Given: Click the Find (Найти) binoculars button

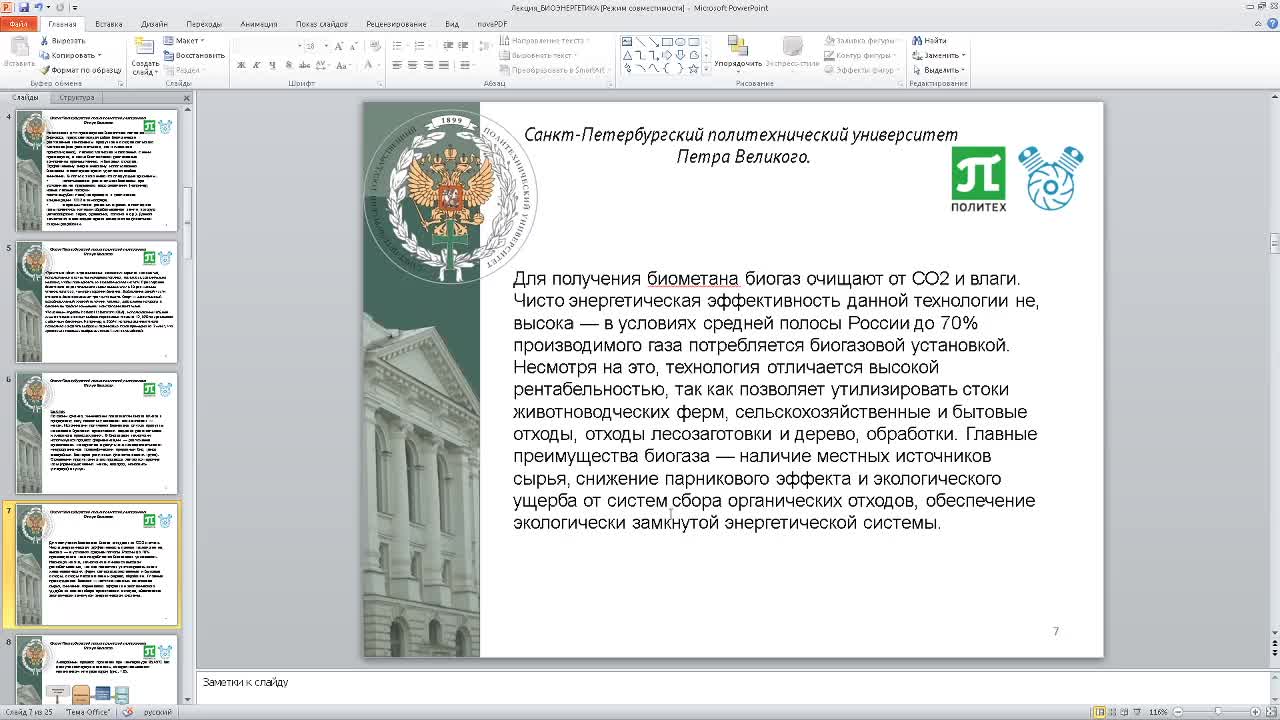Looking at the screenshot, I should pyautogui.click(x=930, y=41).
